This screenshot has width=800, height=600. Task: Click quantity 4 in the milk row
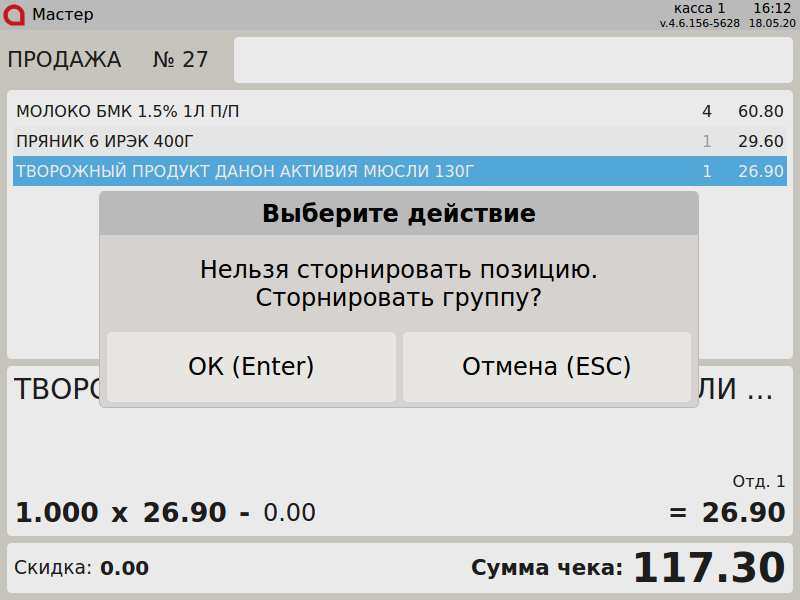pyautogui.click(x=707, y=111)
